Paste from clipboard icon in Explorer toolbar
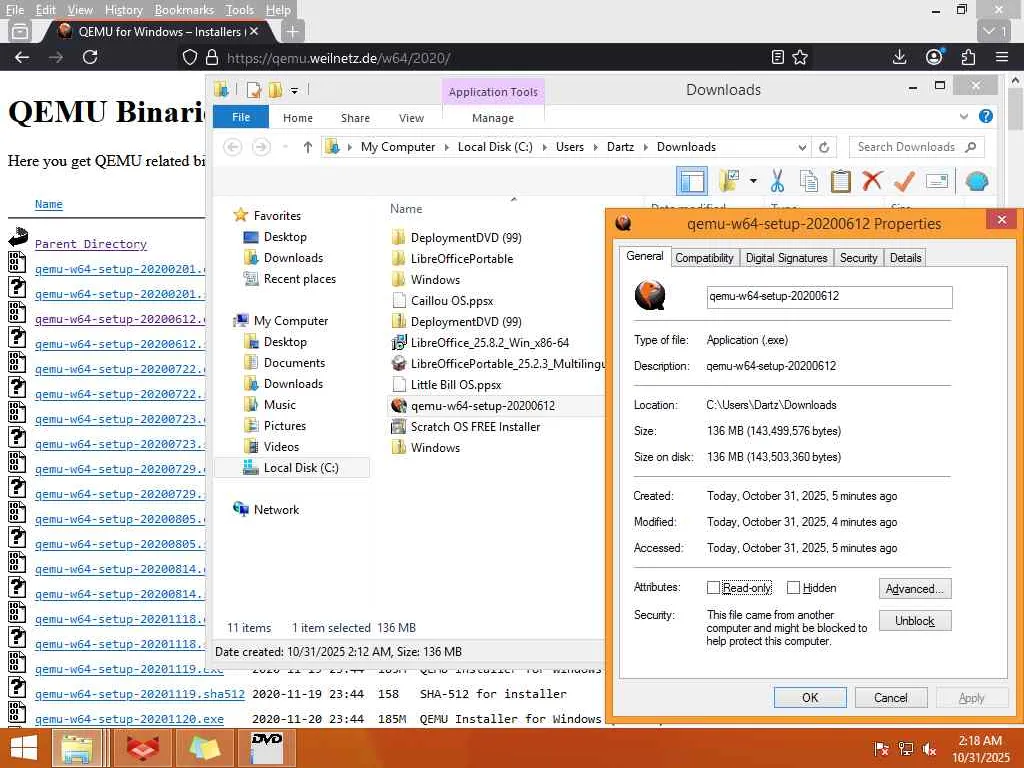 (x=840, y=181)
